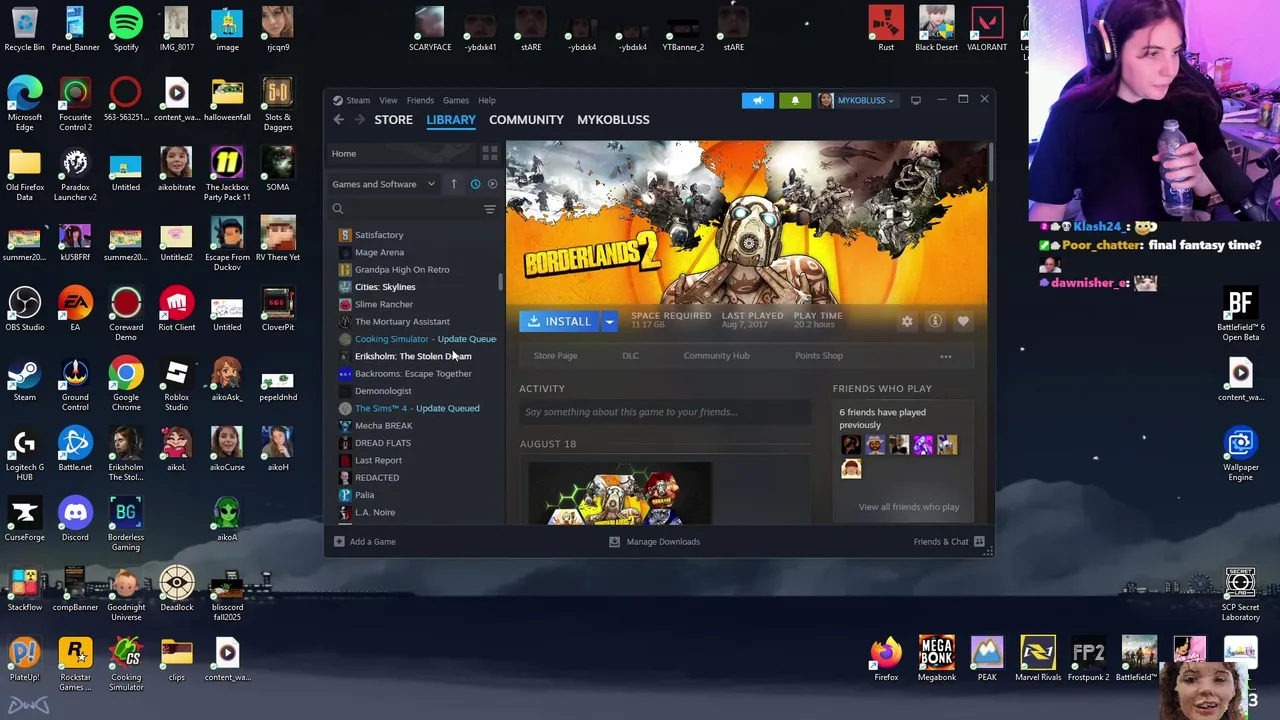Screen dimensions: 1280x720
Task: Select Backrooms: Escape Together
Action: click(413, 374)
